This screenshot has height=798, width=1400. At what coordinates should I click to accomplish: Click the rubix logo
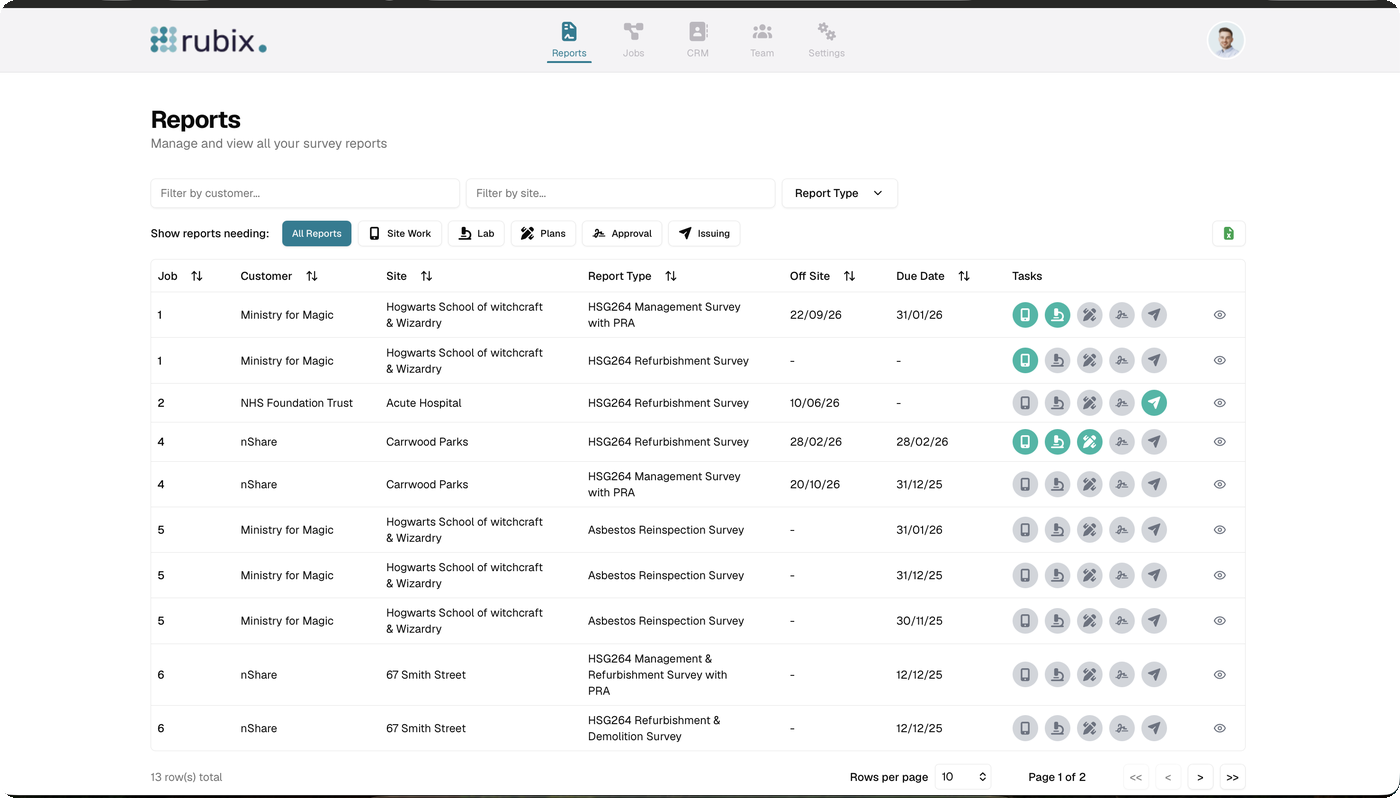pos(209,40)
